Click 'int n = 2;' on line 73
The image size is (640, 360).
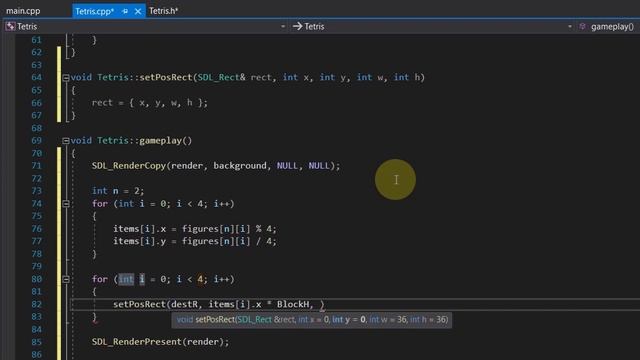pyautogui.click(x=118, y=191)
